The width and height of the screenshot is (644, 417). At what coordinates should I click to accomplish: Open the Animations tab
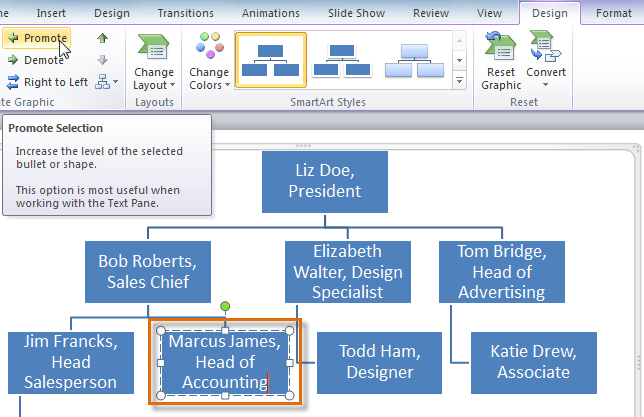click(270, 13)
